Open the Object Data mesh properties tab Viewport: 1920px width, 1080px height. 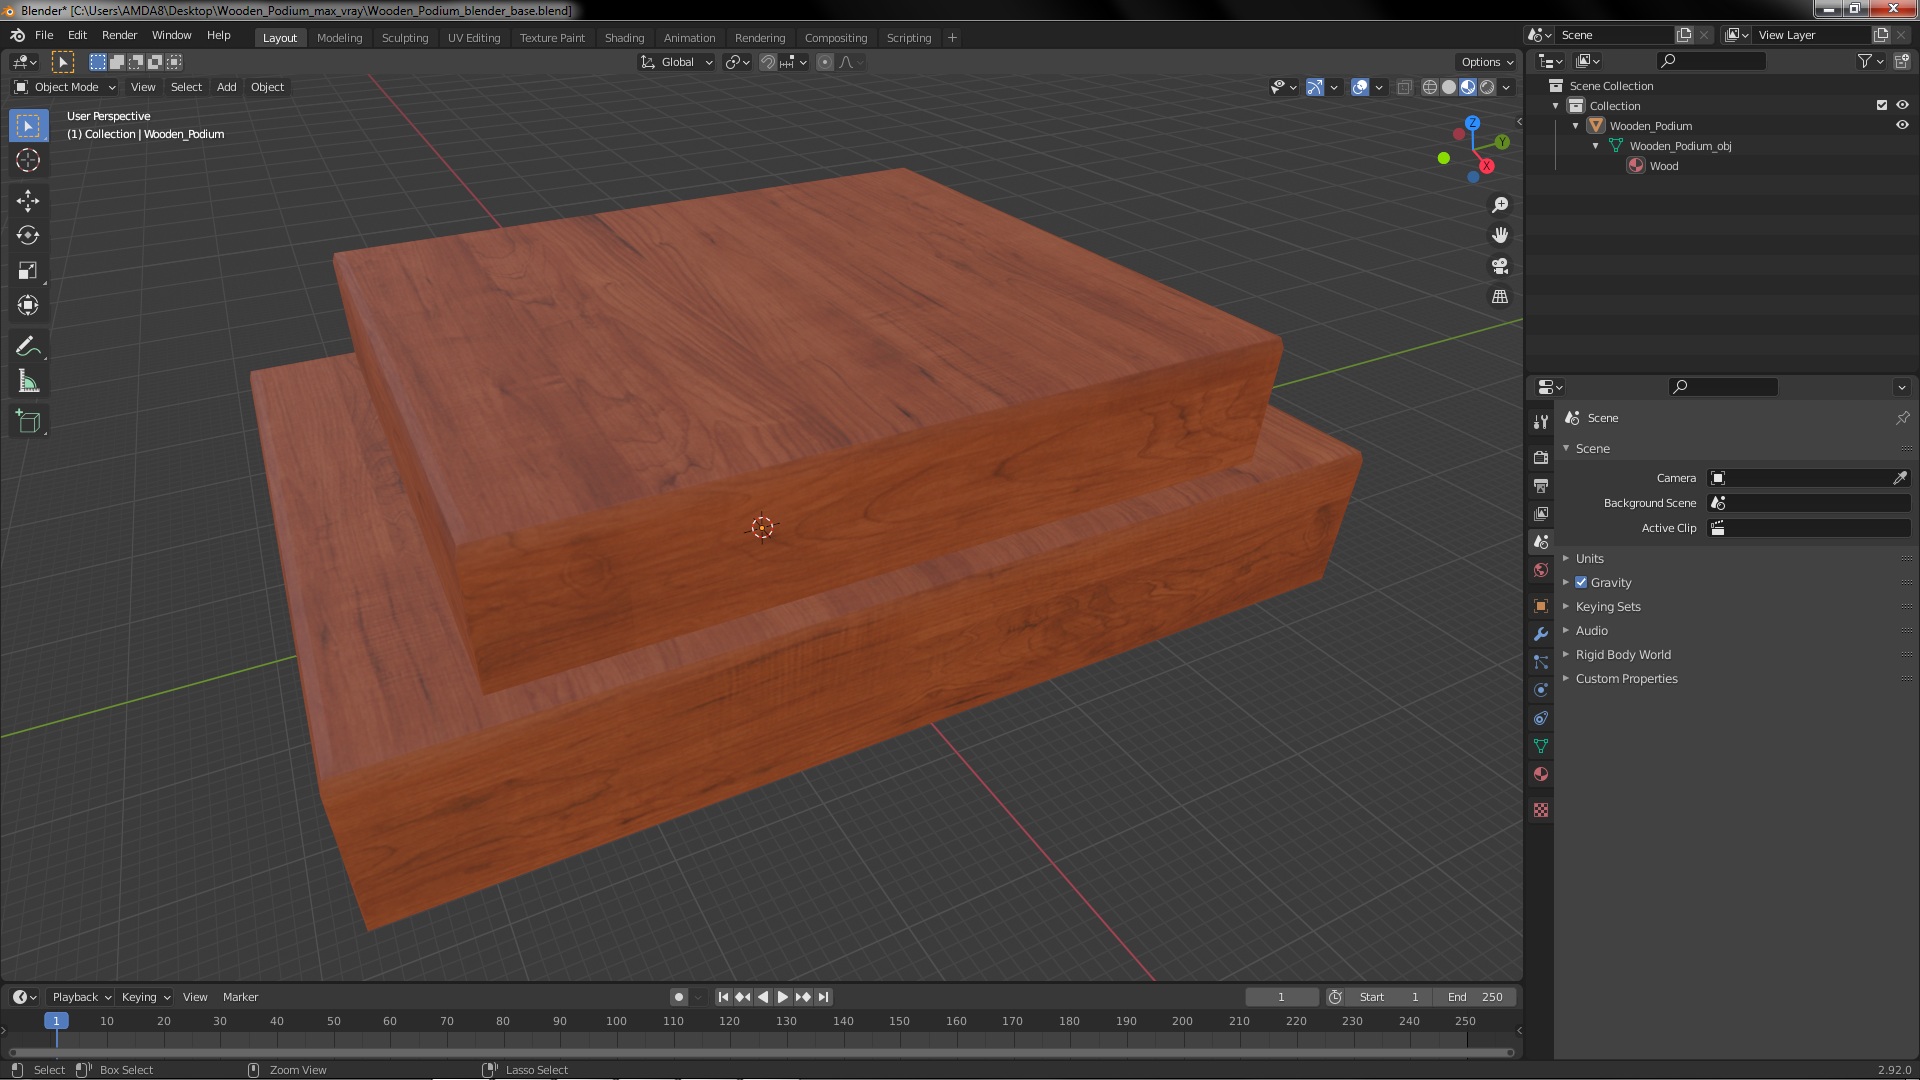click(1541, 746)
